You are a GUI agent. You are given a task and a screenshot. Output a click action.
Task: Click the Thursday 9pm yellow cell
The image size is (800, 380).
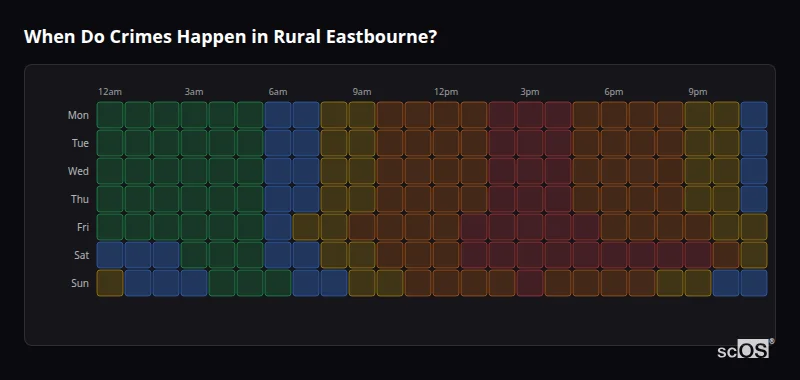click(x=697, y=199)
